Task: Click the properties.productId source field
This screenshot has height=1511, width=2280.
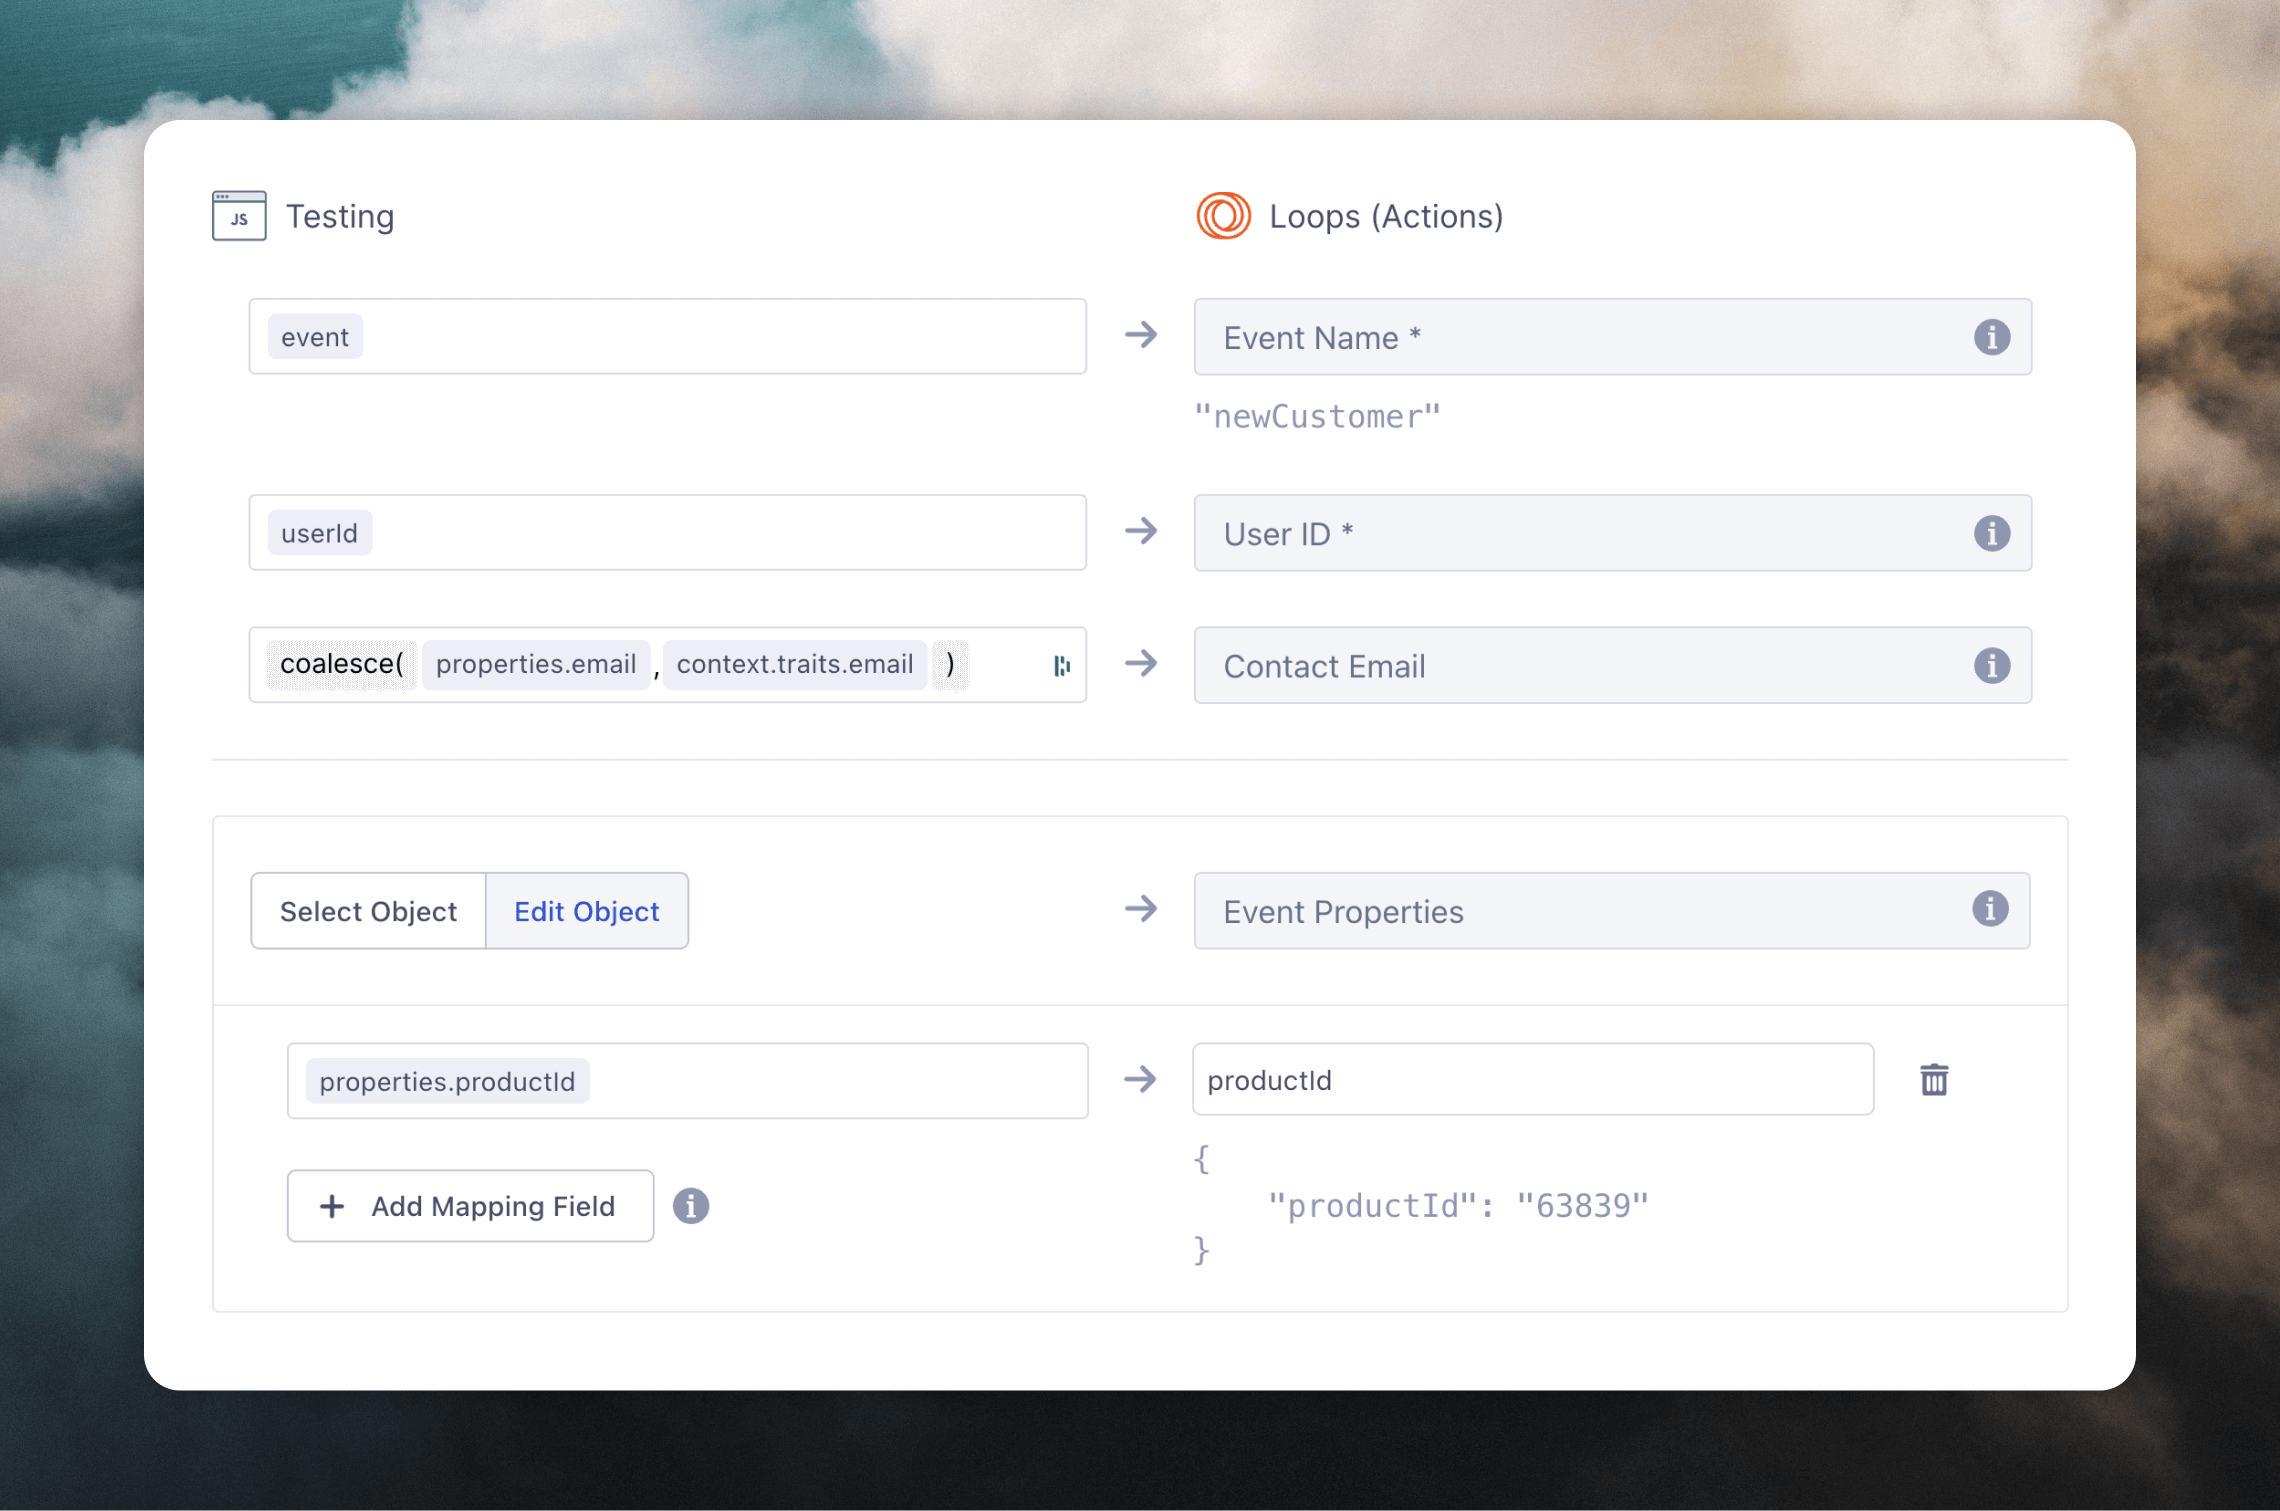Action: (687, 1081)
